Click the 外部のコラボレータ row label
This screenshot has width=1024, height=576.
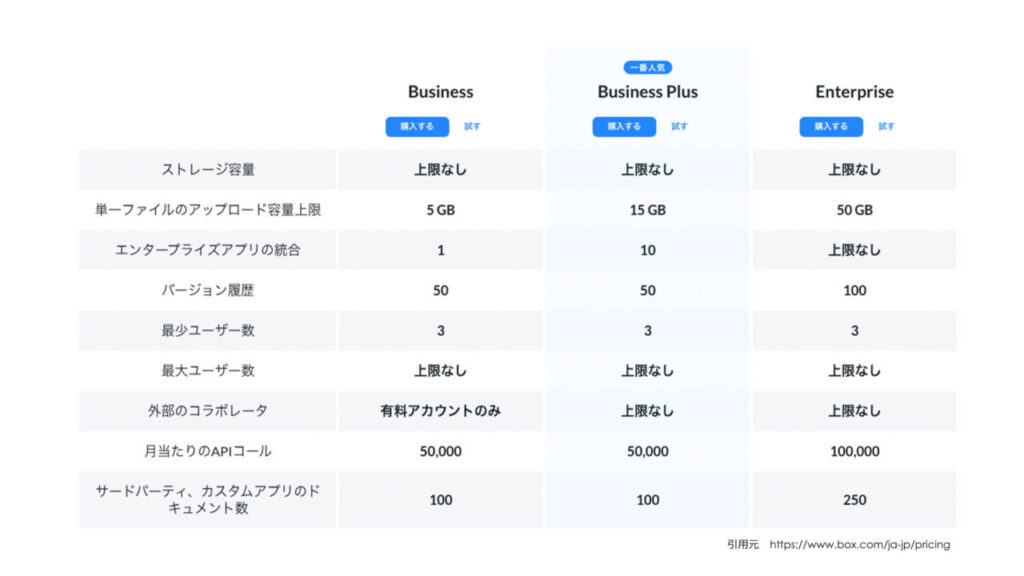point(208,411)
